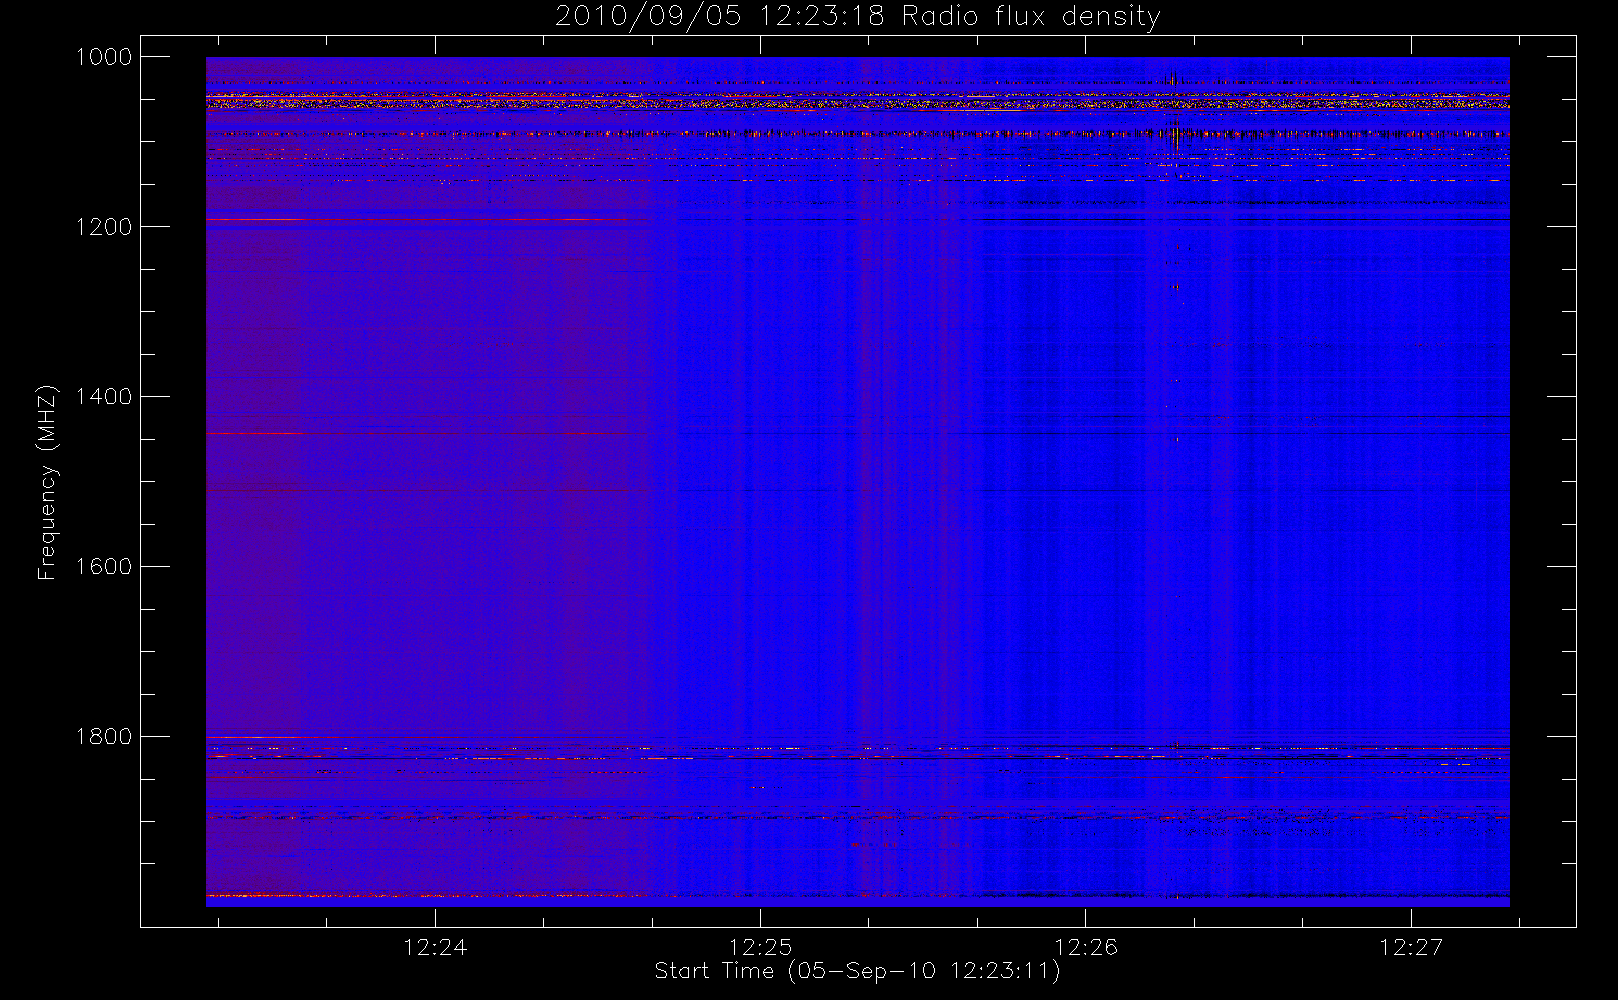The height and width of the screenshot is (1000, 1618).
Task: Select the 1000 frequency axis label
Action: point(104,57)
